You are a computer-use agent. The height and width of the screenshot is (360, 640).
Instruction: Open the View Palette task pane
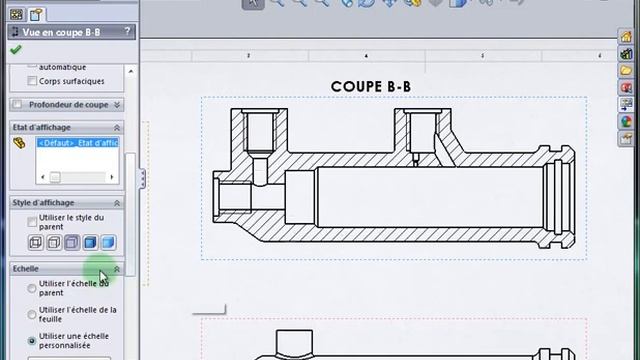click(626, 104)
